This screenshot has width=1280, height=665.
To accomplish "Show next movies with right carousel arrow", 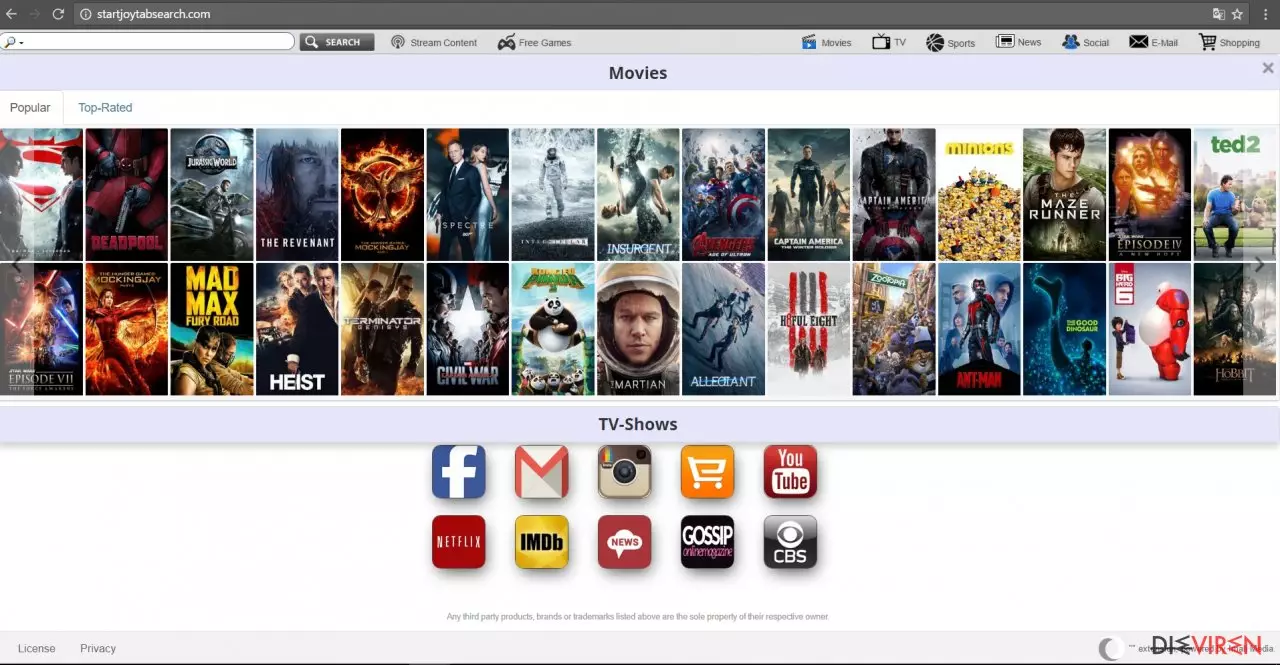I will coord(1259,264).
